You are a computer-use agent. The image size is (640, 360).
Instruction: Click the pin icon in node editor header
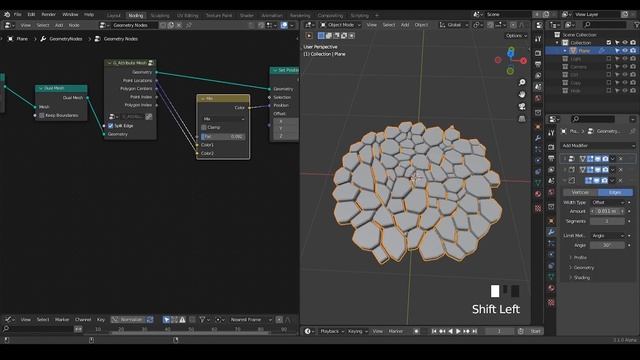(189, 25)
